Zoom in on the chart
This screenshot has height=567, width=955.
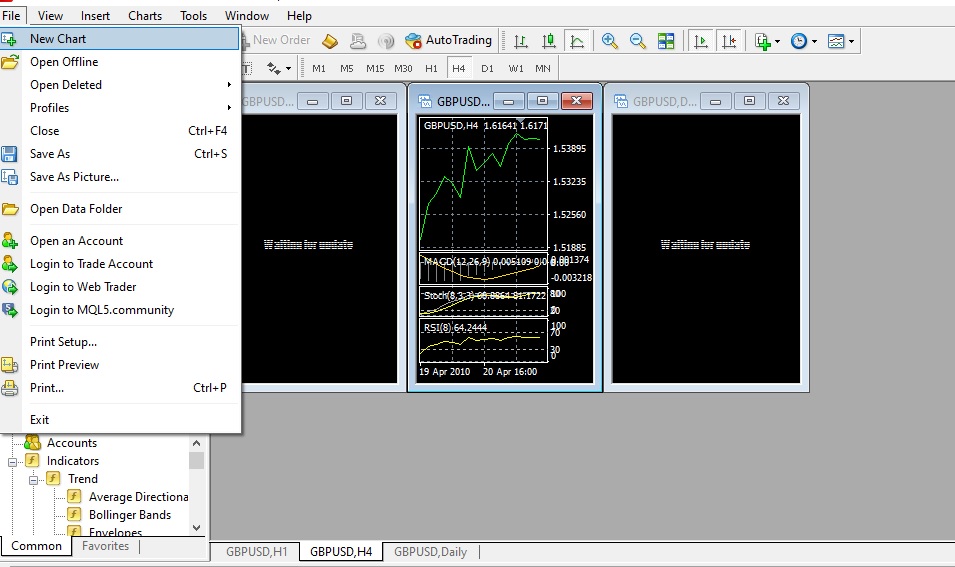609,41
